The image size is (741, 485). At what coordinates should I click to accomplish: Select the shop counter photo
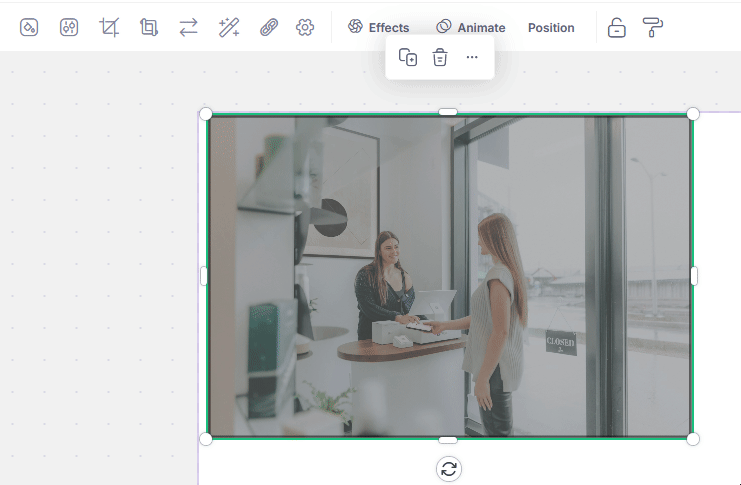(x=449, y=277)
